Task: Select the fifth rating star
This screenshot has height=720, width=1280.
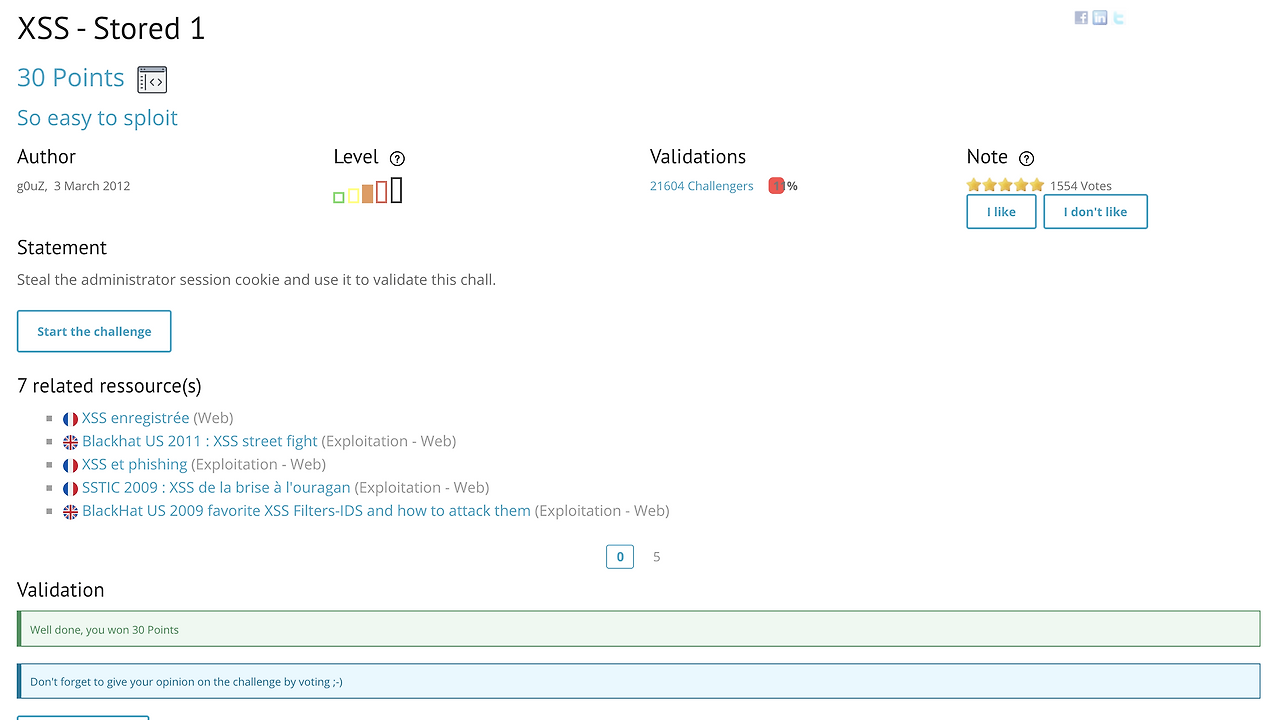Action: [x=1036, y=184]
